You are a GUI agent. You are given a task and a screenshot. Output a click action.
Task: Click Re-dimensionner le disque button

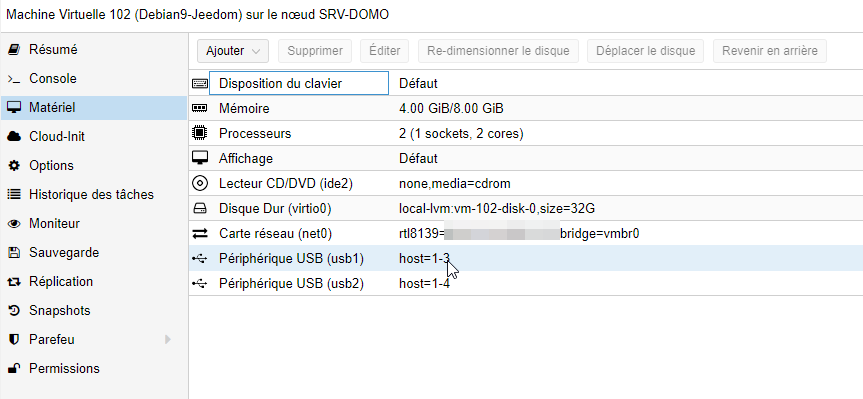pos(498,51)
